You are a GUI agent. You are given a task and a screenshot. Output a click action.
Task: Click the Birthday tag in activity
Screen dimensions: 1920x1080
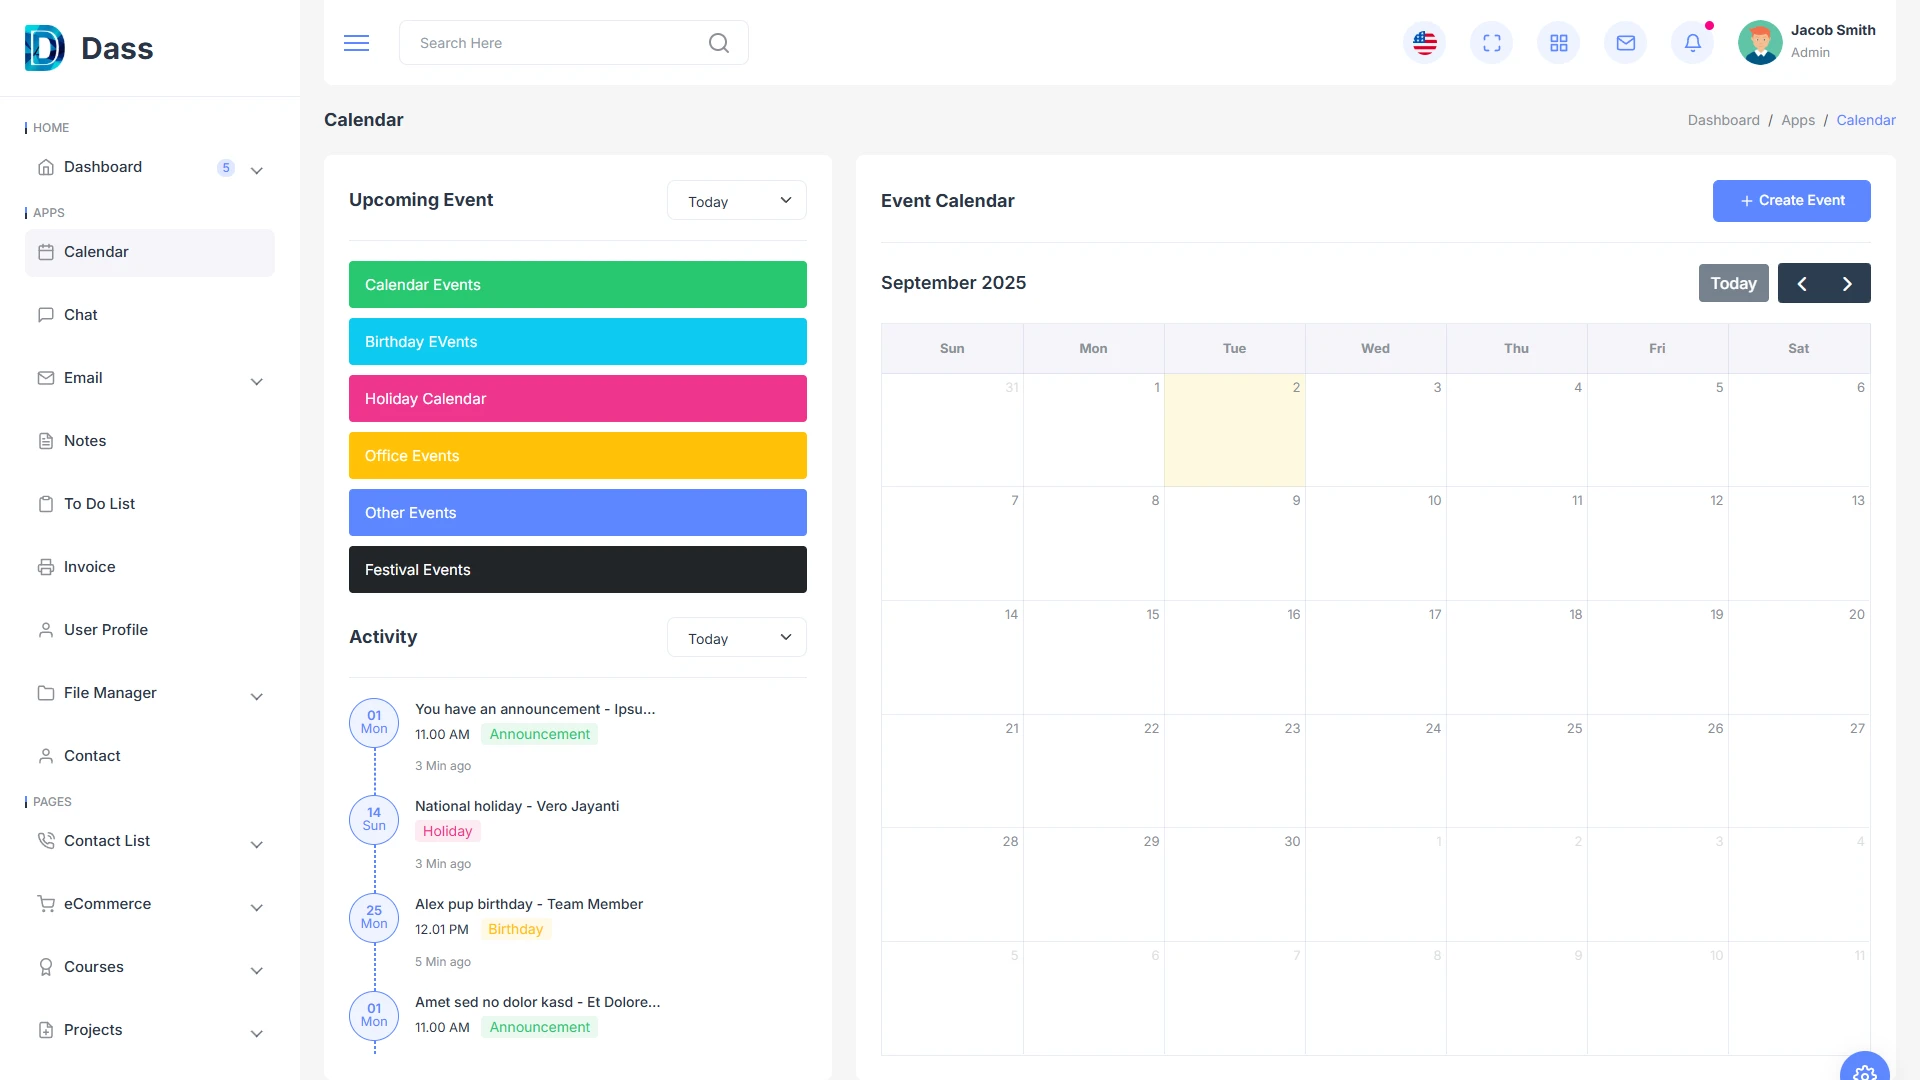(515, 929)
